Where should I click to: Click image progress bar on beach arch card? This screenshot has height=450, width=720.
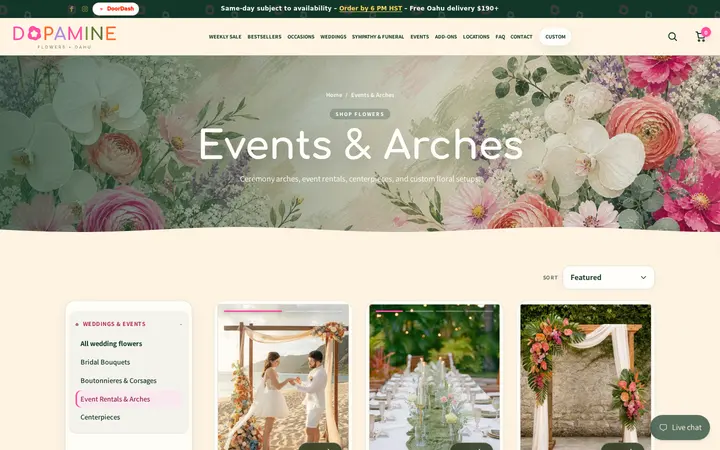click(283, 311)
